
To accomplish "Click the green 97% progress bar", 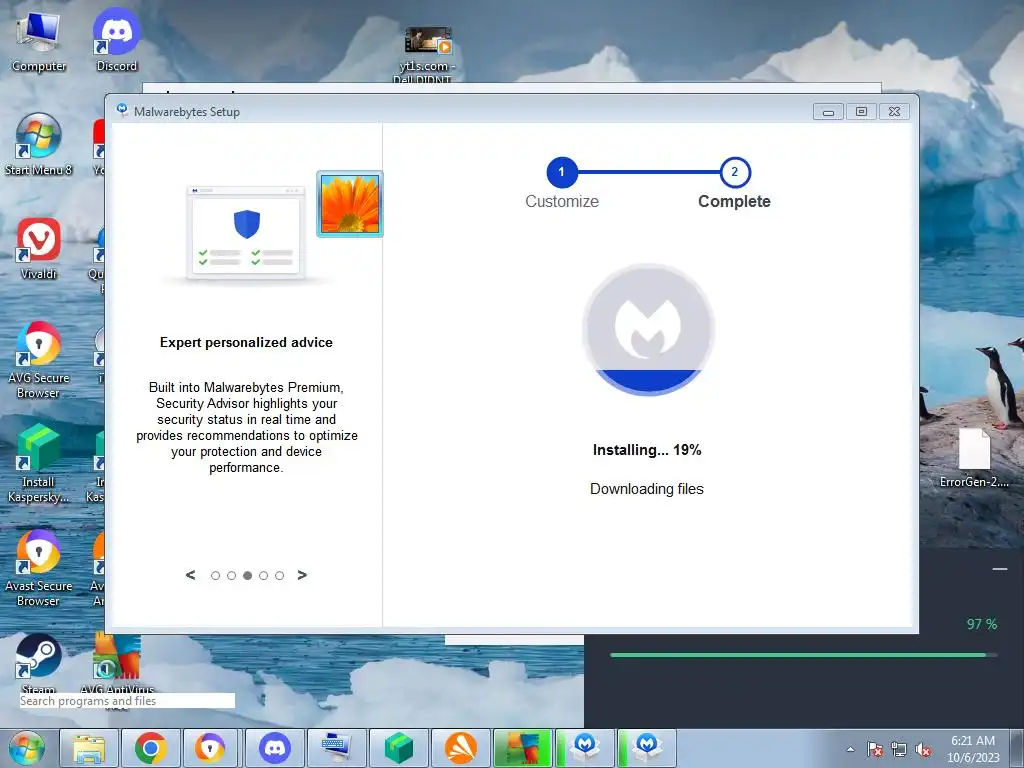I will (803, 655).
